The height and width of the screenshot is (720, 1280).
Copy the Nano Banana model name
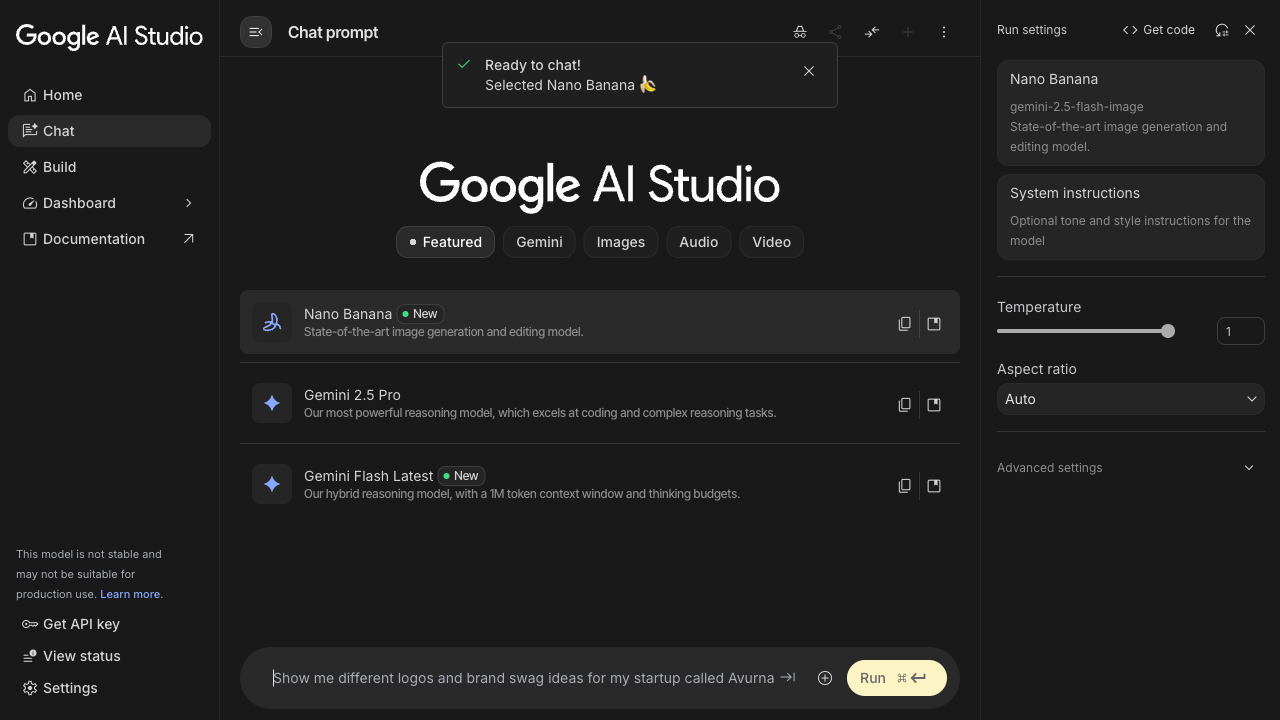904,324
